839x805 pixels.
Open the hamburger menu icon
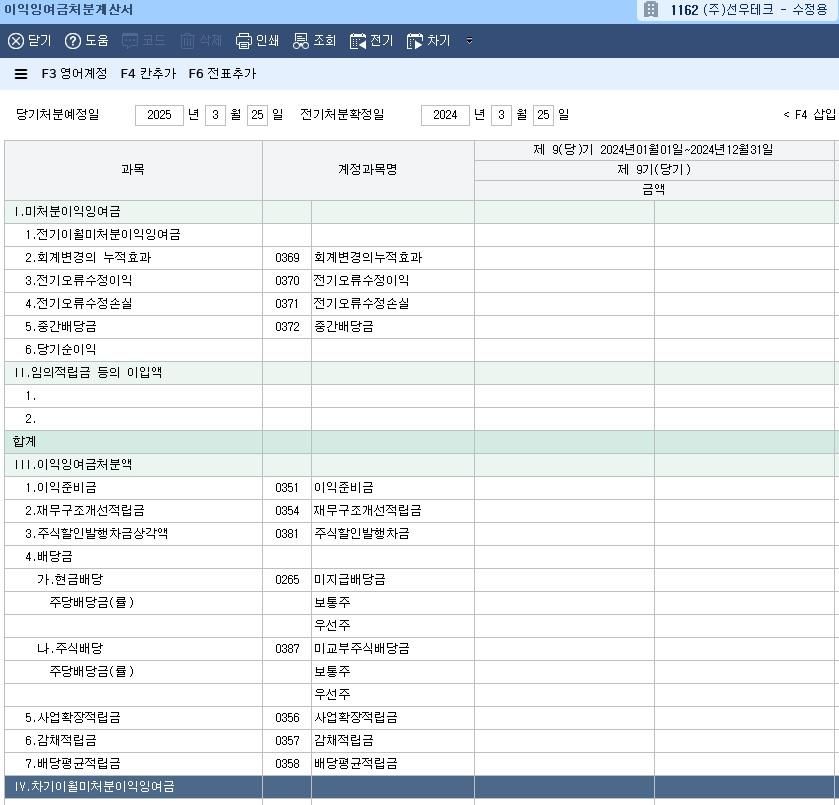click(x=21, y=74)
